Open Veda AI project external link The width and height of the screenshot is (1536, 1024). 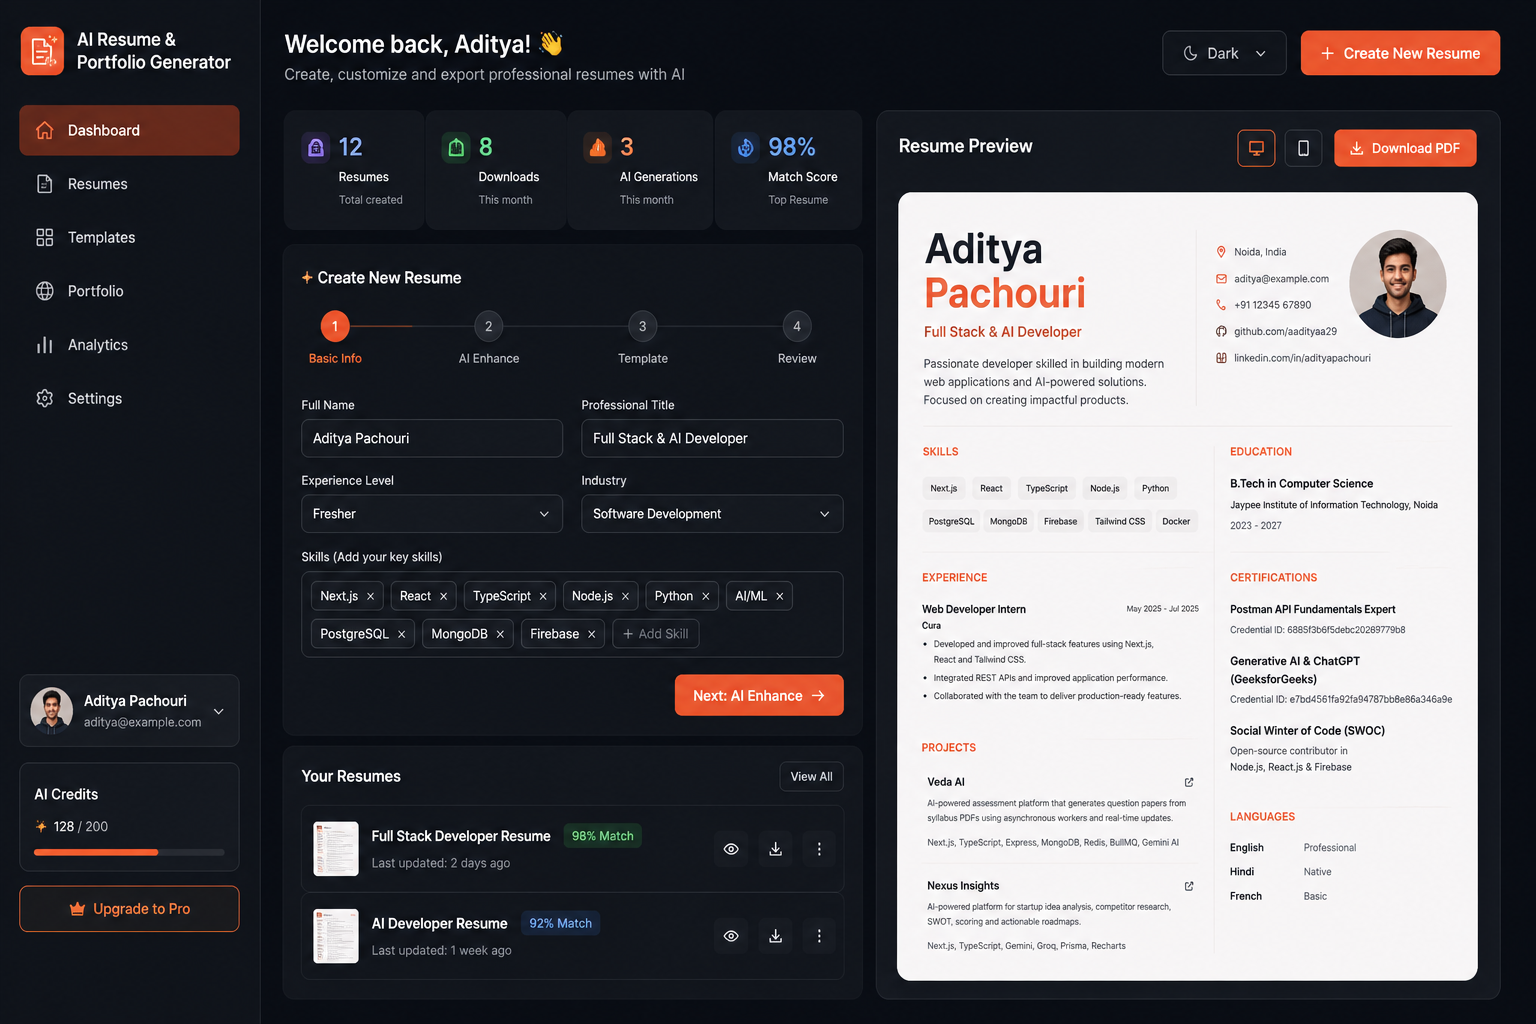tap(1189, 782)
